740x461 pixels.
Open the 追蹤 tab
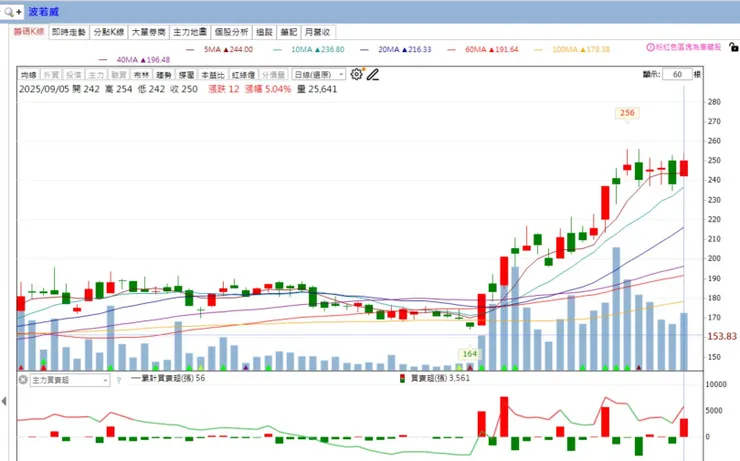pos(264,32)
